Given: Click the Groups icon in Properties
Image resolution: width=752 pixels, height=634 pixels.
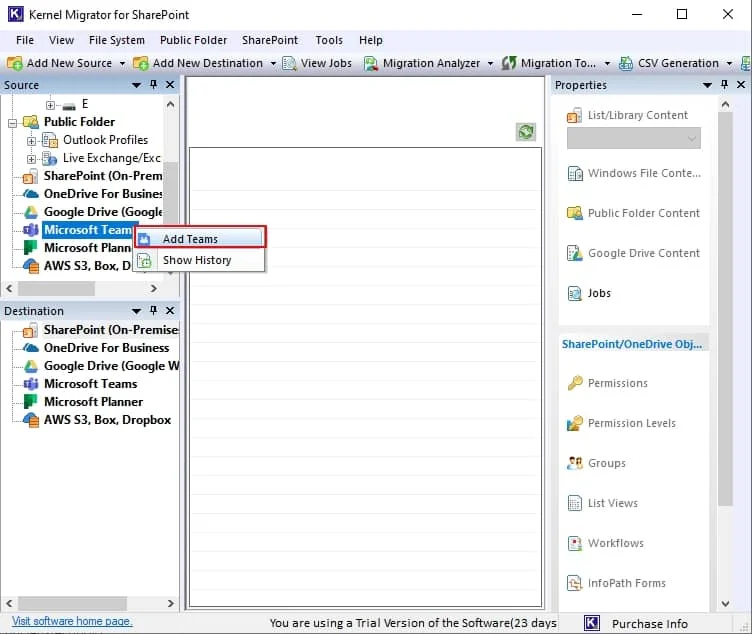Looking at the screenshot, I should [575, 463].
